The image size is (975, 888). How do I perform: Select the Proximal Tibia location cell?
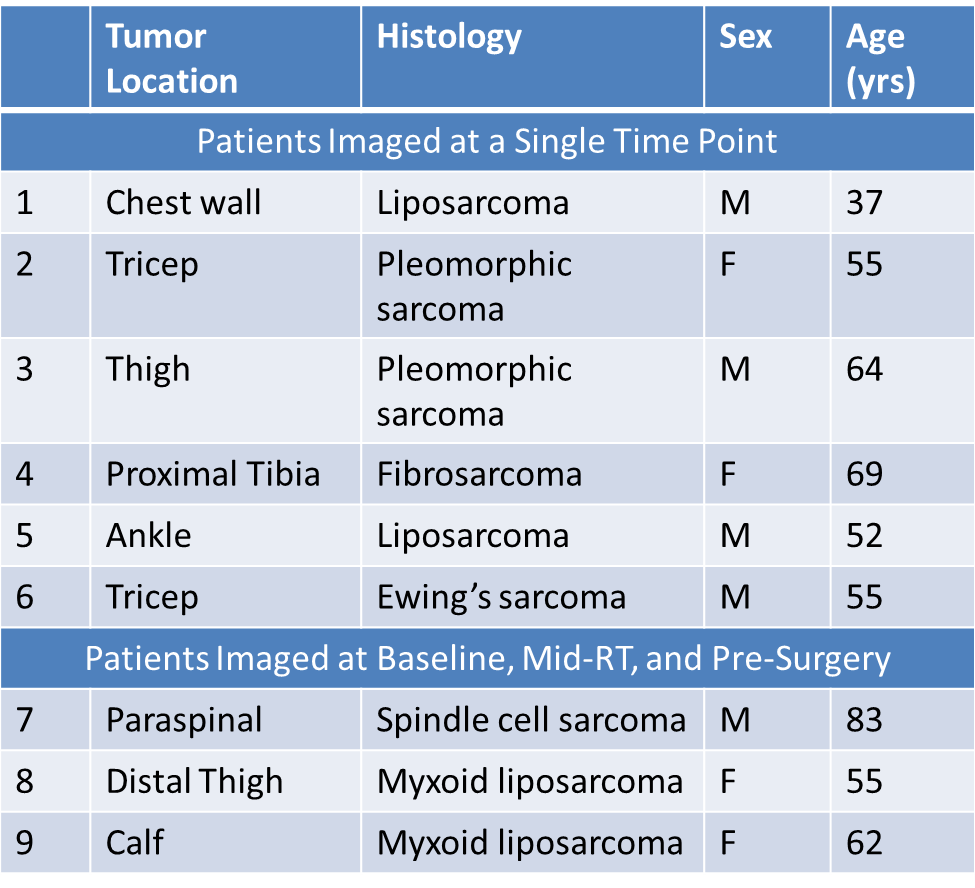tap(213, 473)
